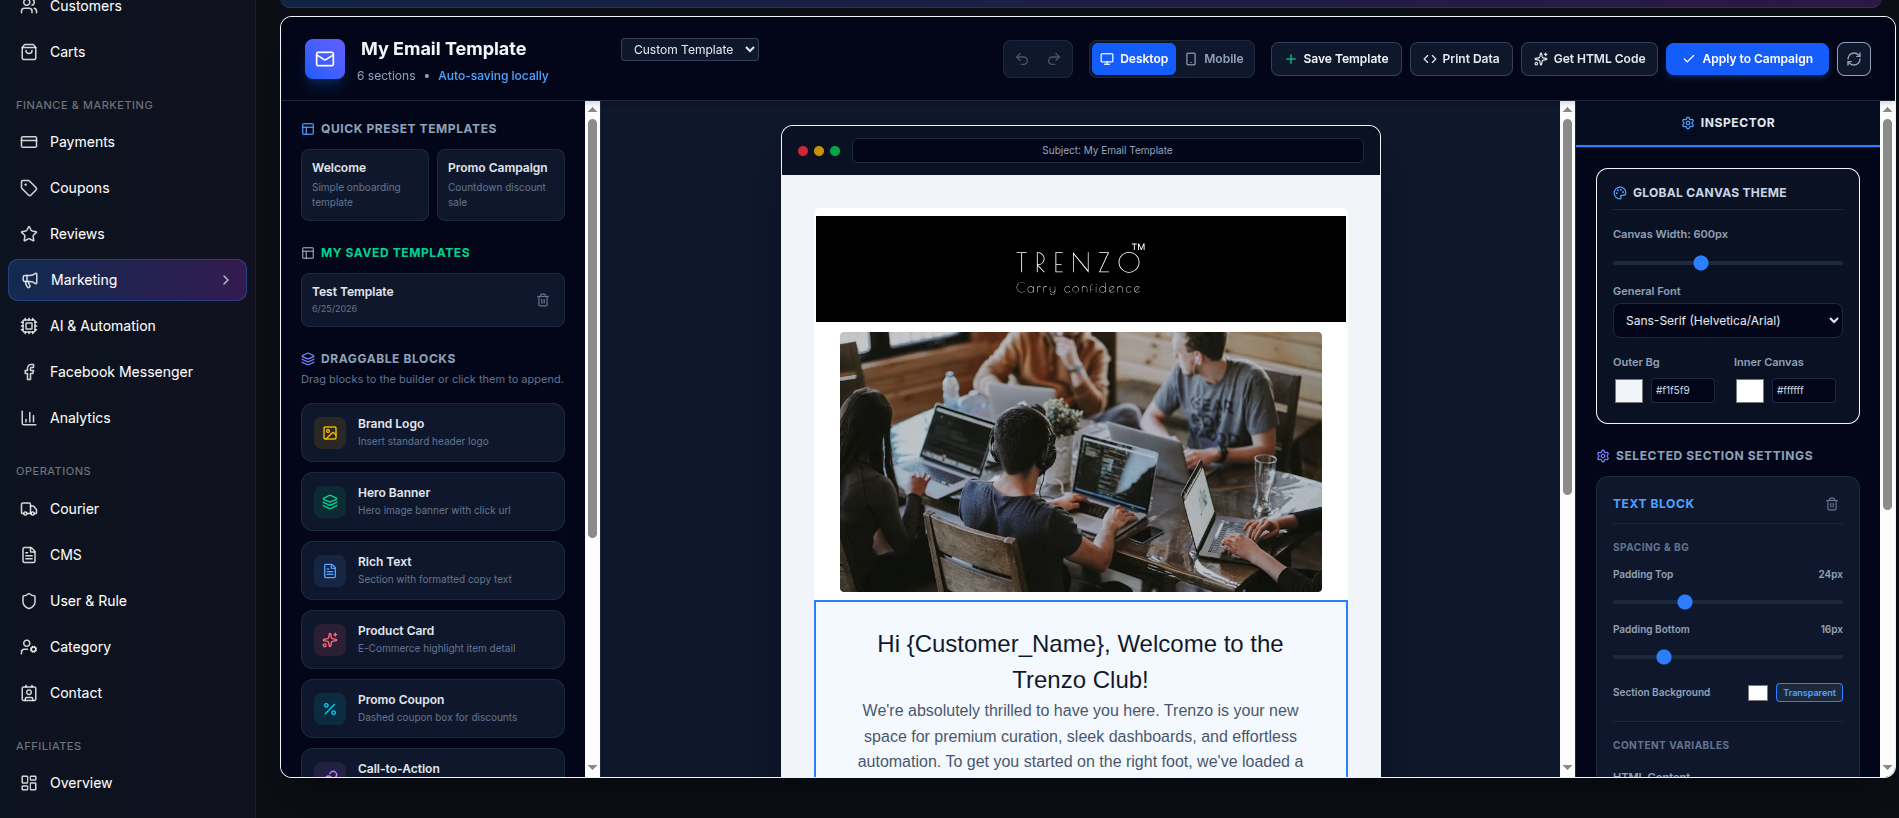Open Courier in the sidebar
Screen dimensions: 1899x818
(127, 509)
